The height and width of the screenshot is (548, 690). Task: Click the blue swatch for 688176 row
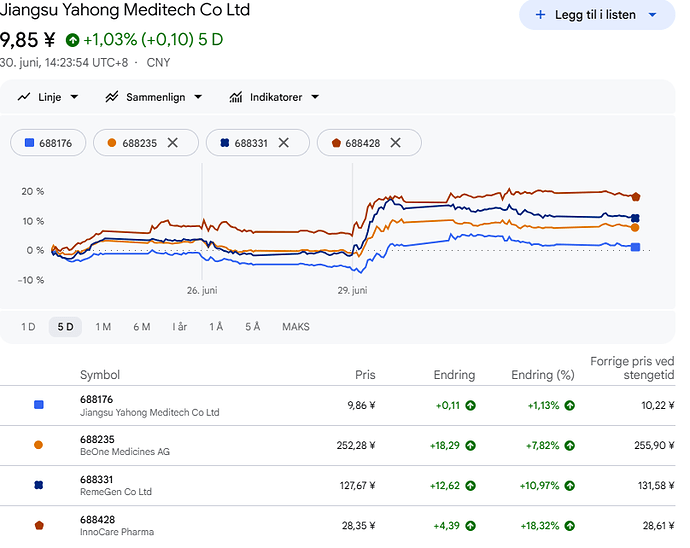(x=39, y=405)
